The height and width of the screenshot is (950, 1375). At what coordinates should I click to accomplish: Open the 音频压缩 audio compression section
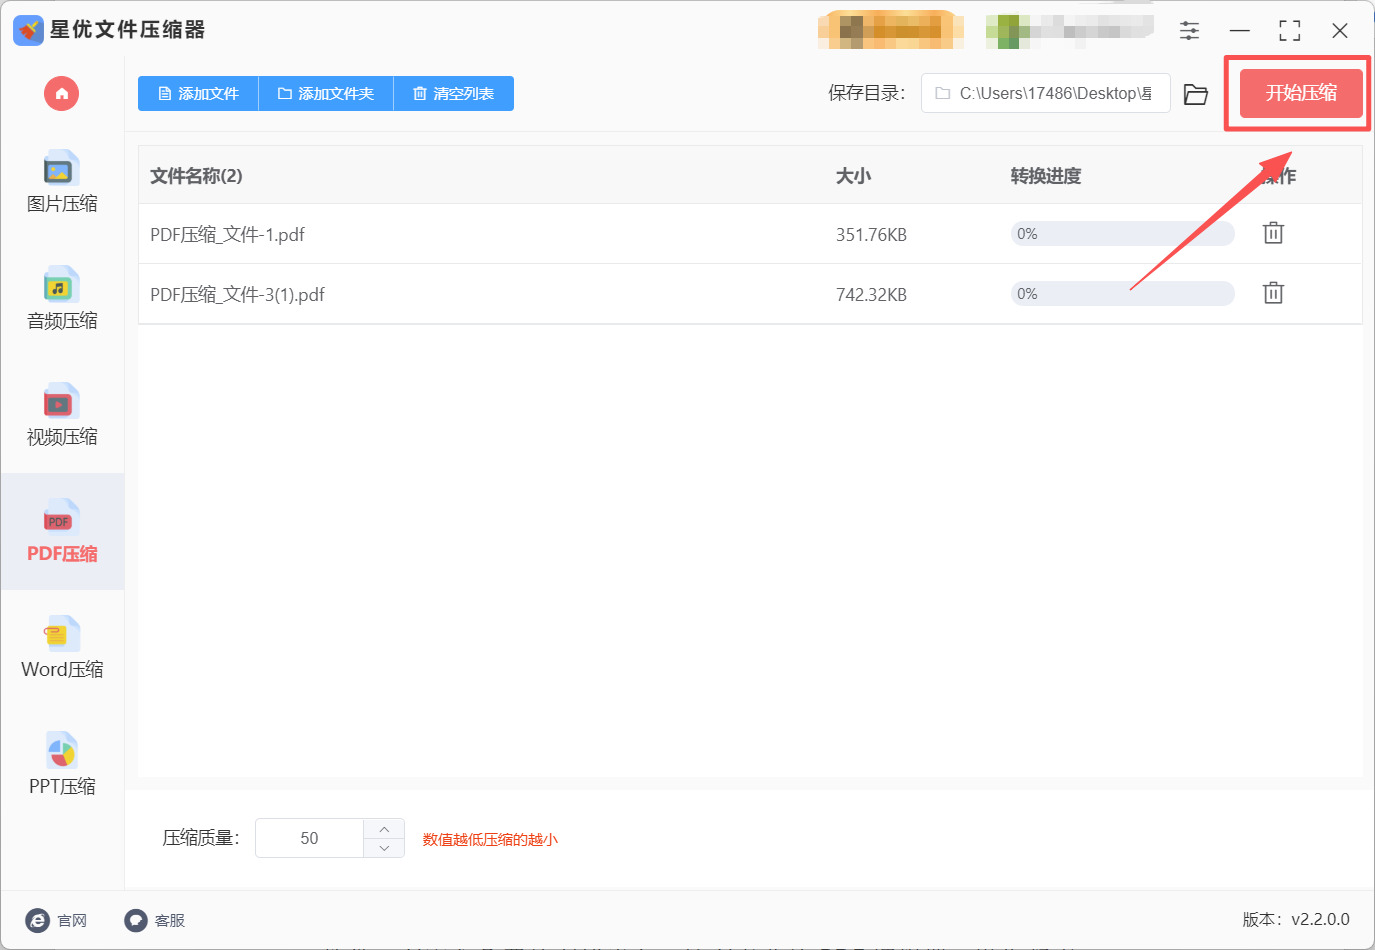[62, 299]
